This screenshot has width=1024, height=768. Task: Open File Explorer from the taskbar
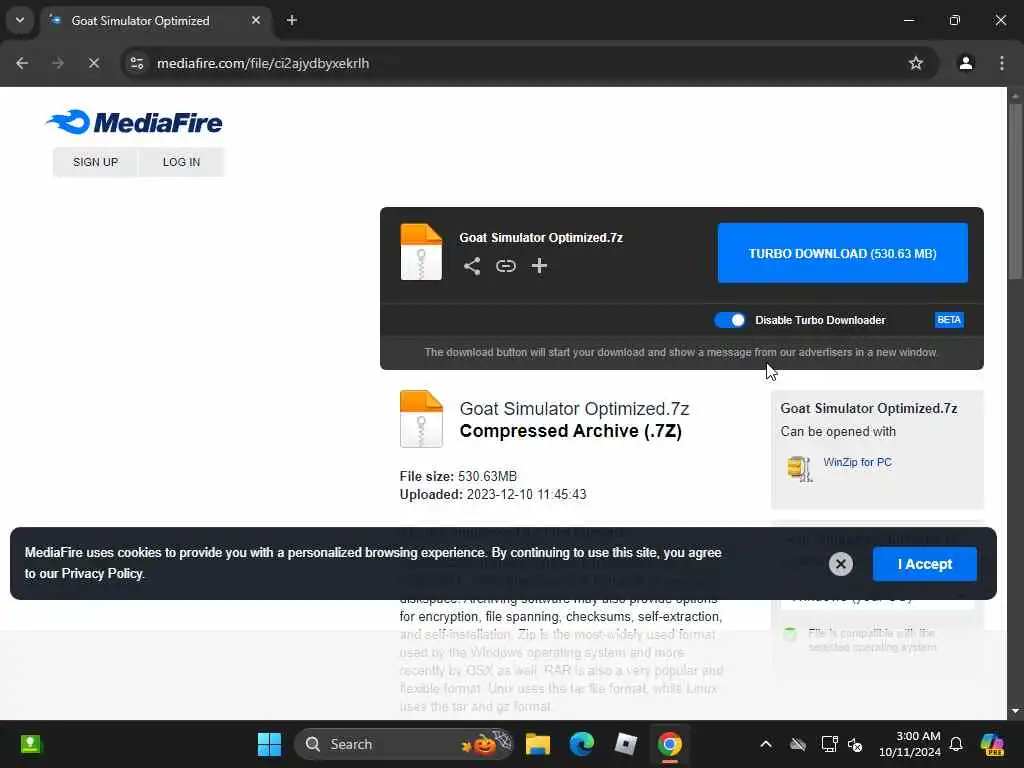[538, 744]
